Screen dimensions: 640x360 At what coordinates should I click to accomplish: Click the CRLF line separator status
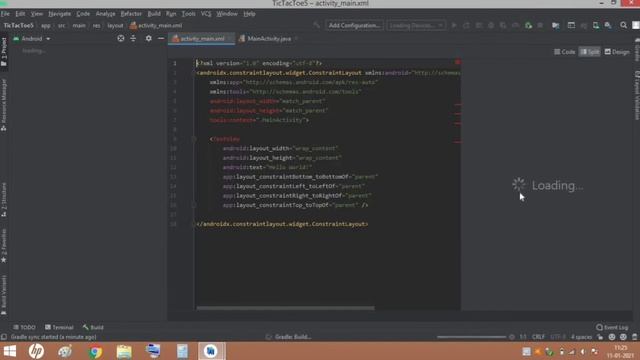coord(538,337)
